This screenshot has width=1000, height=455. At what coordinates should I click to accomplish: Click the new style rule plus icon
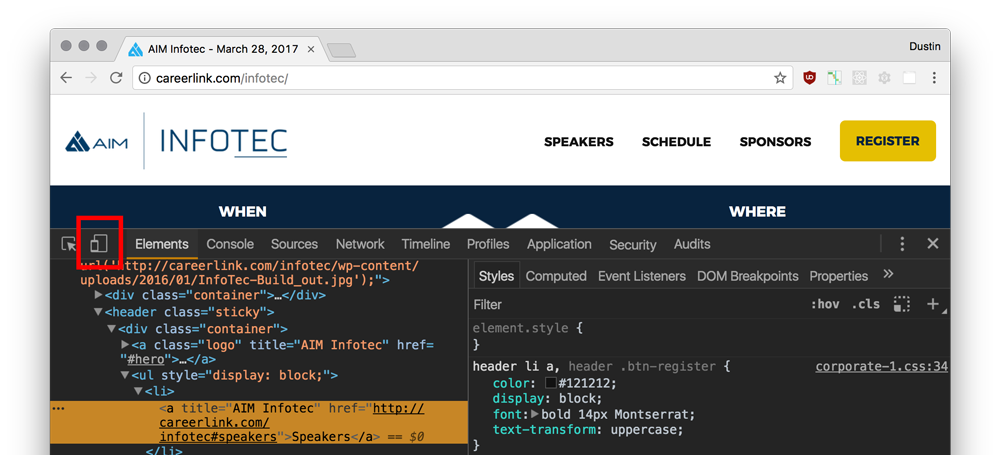pyautogui.click(x=933, y=304)
